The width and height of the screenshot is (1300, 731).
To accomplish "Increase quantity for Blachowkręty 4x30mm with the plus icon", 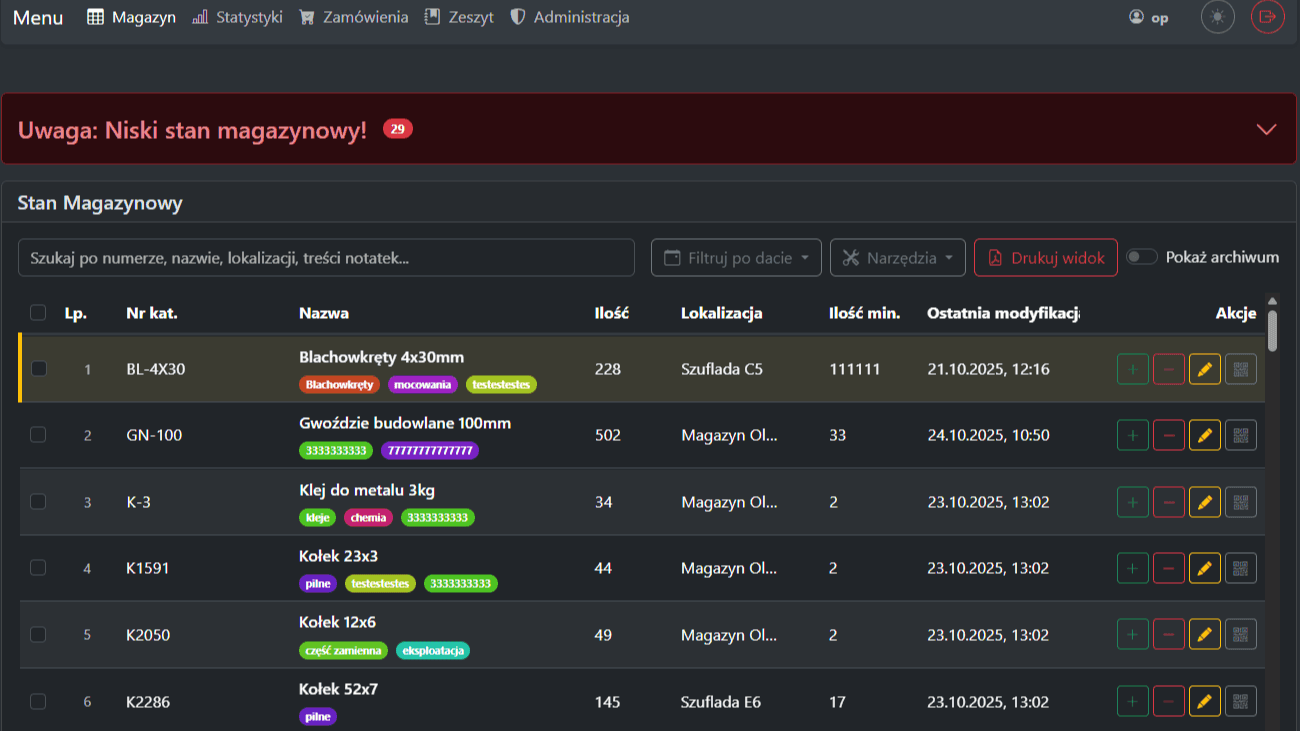I will 1132,369.
